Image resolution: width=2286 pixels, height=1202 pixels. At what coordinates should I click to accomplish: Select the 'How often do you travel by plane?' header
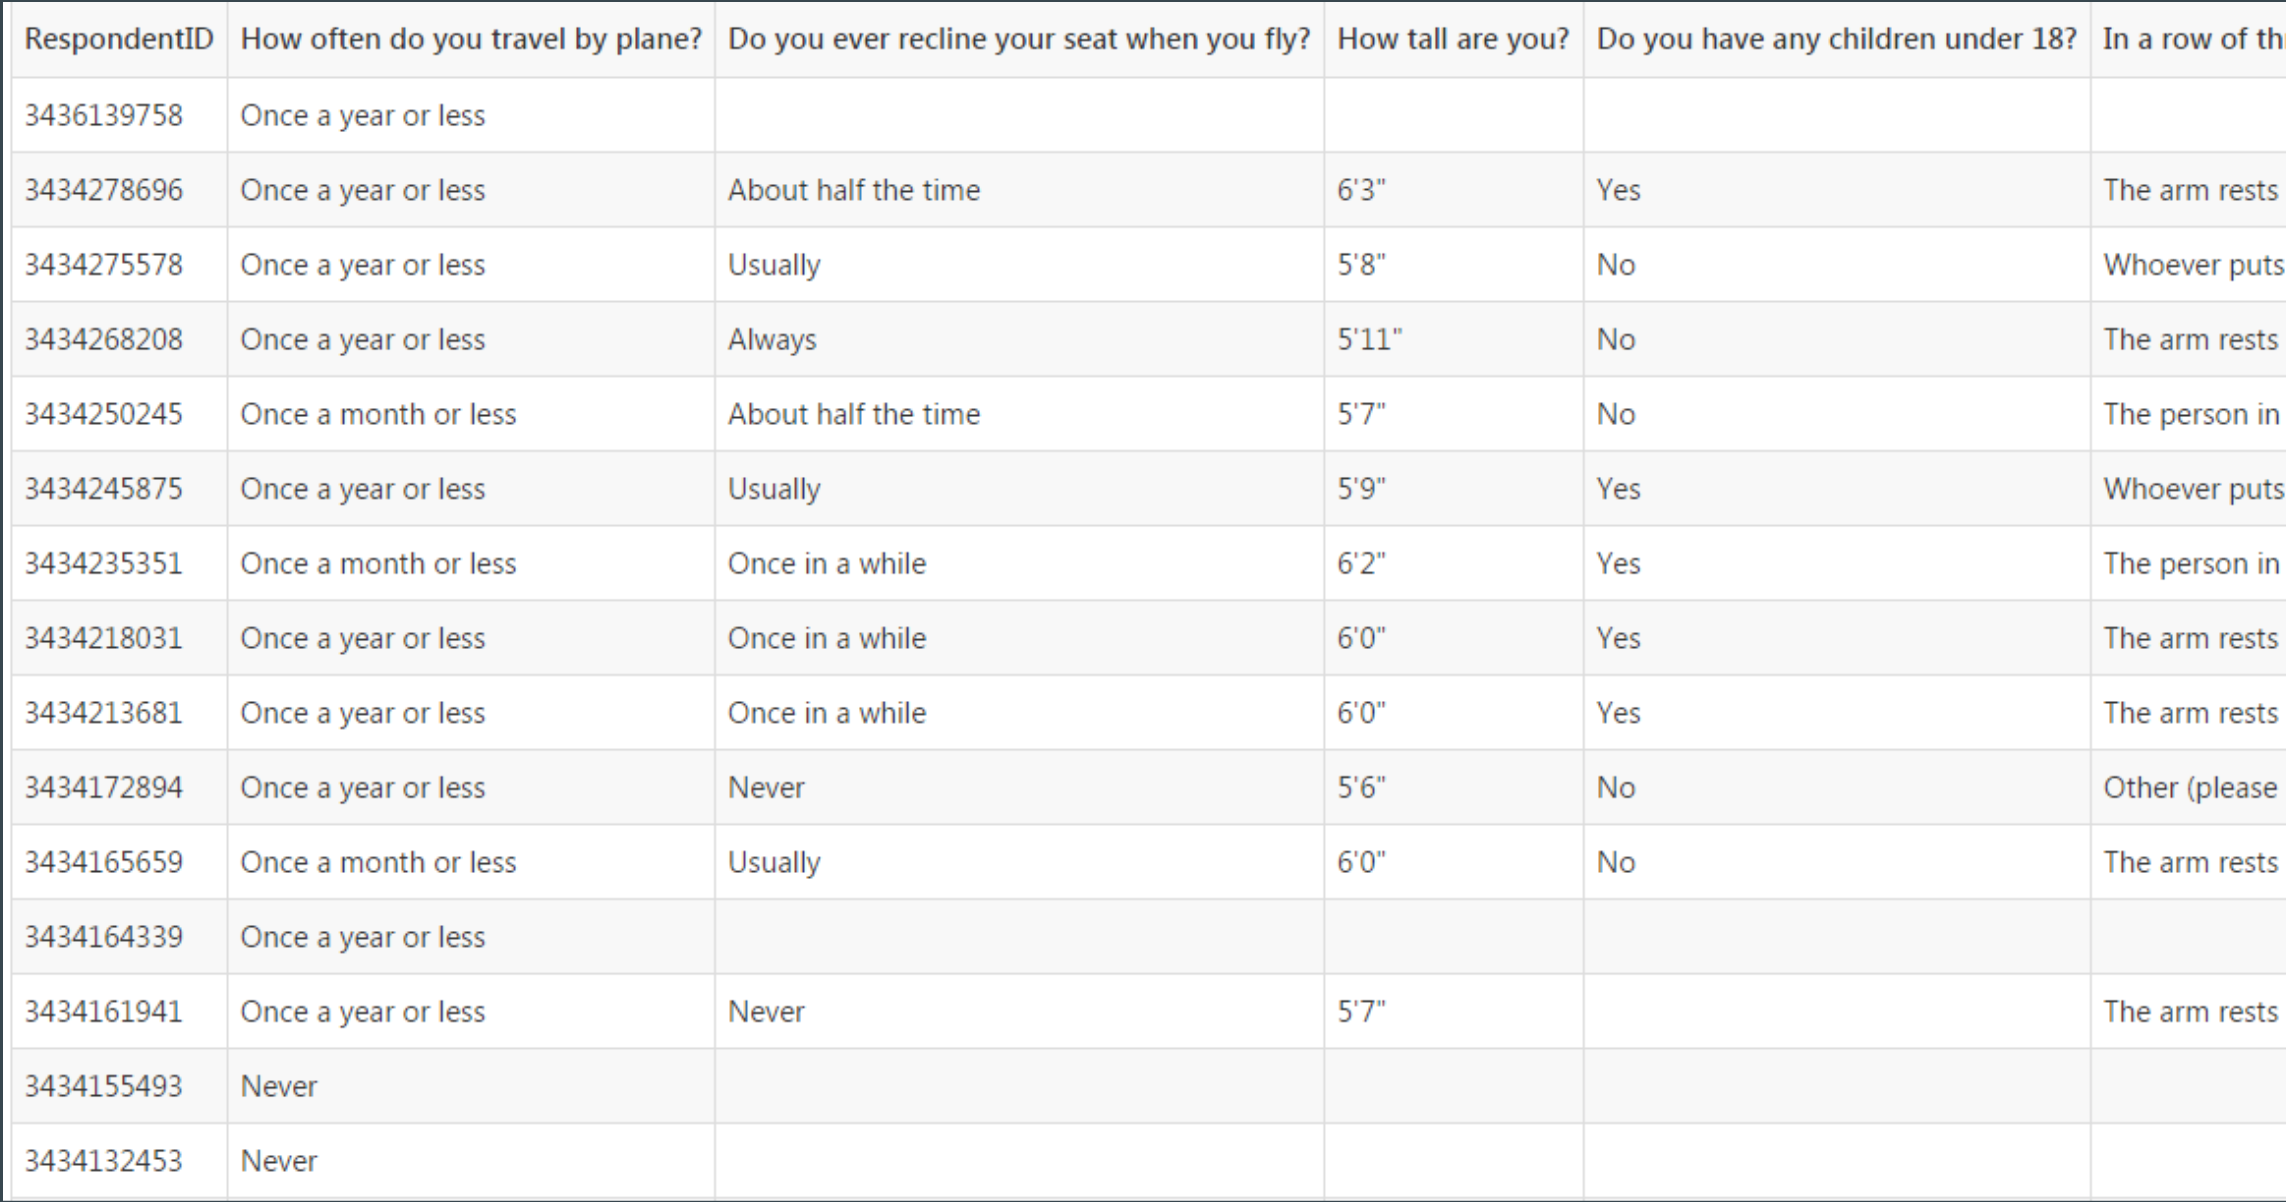[471, 39]
